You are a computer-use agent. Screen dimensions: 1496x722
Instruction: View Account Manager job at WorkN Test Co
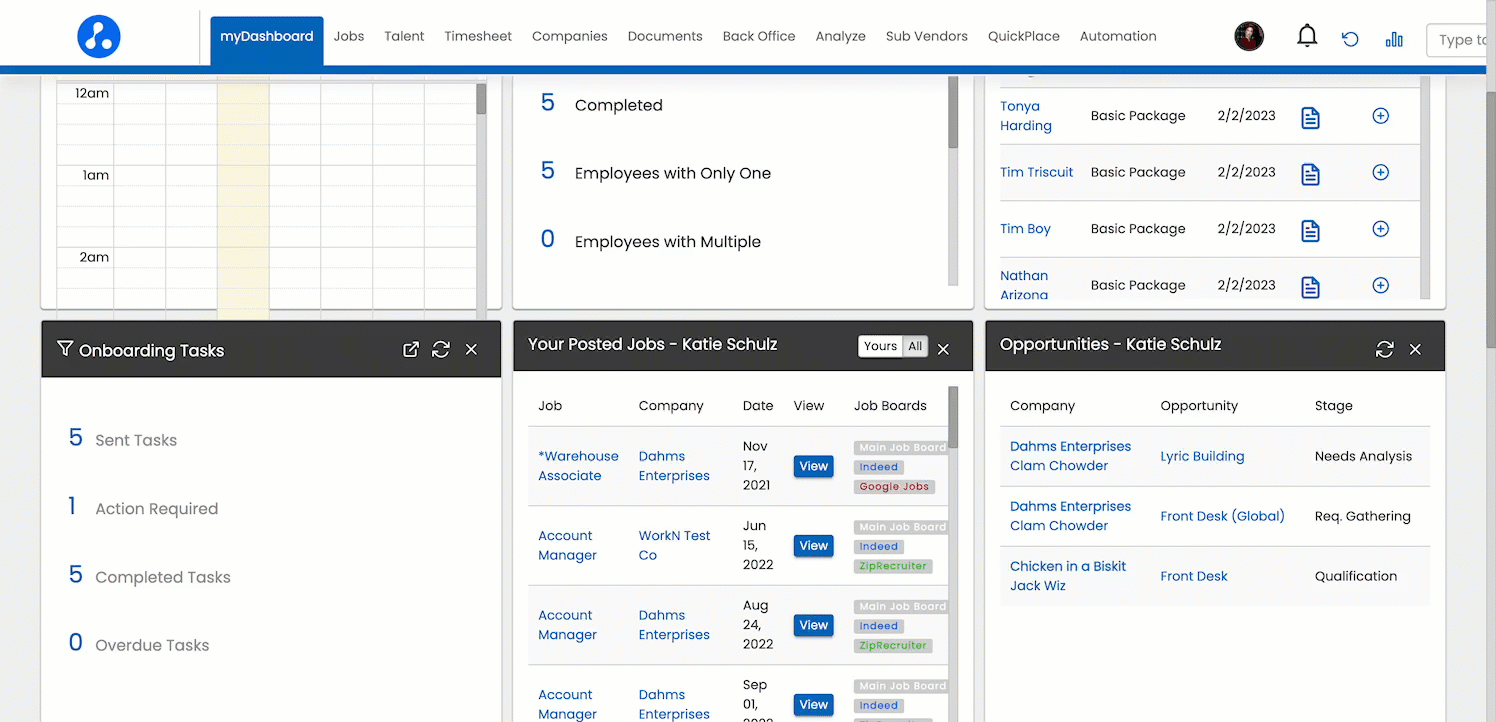(813, 546)
